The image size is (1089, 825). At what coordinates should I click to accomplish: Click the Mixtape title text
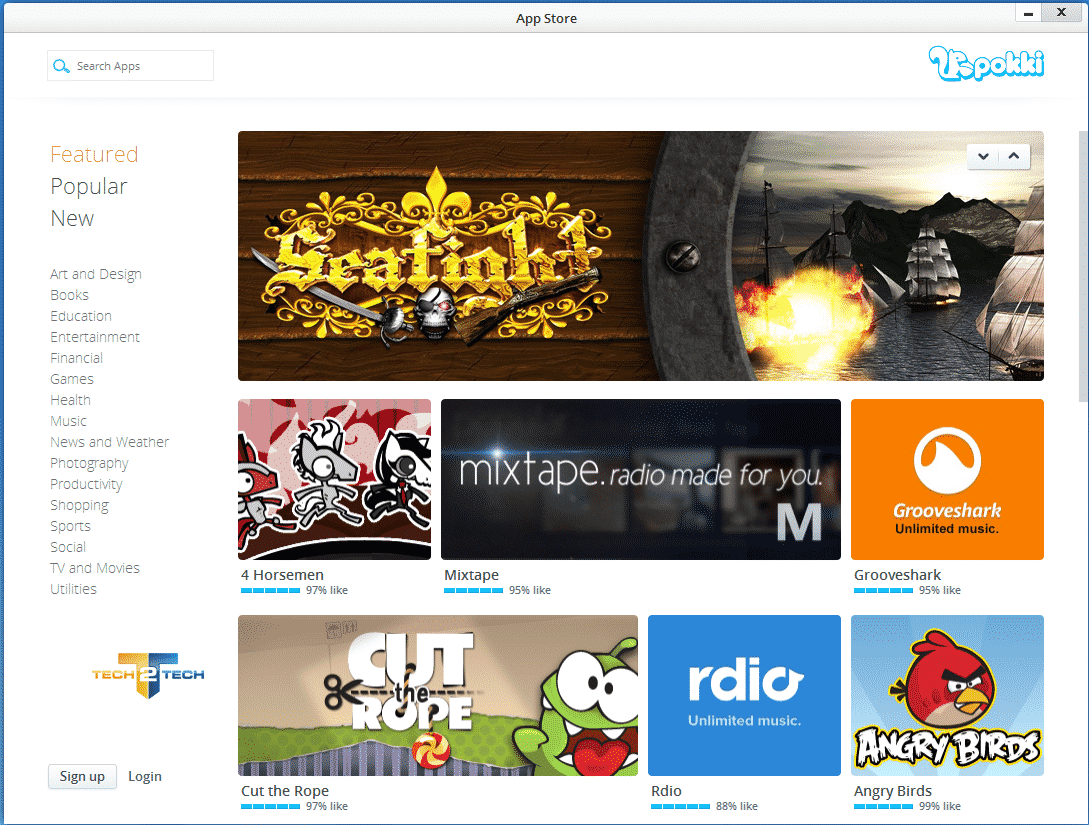click(x=472, y=575)
